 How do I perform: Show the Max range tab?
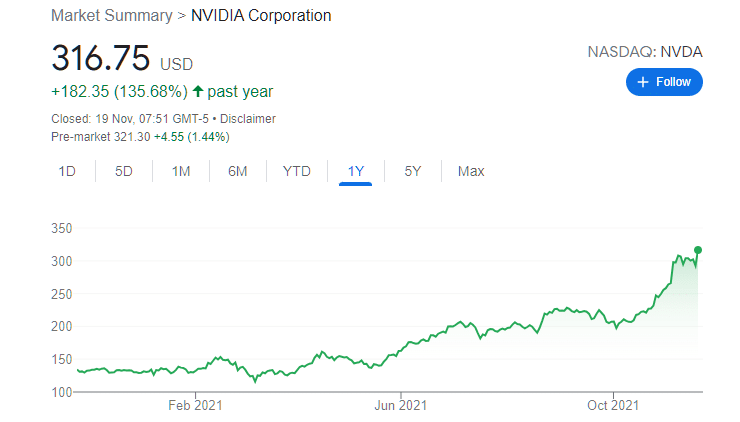471,171
